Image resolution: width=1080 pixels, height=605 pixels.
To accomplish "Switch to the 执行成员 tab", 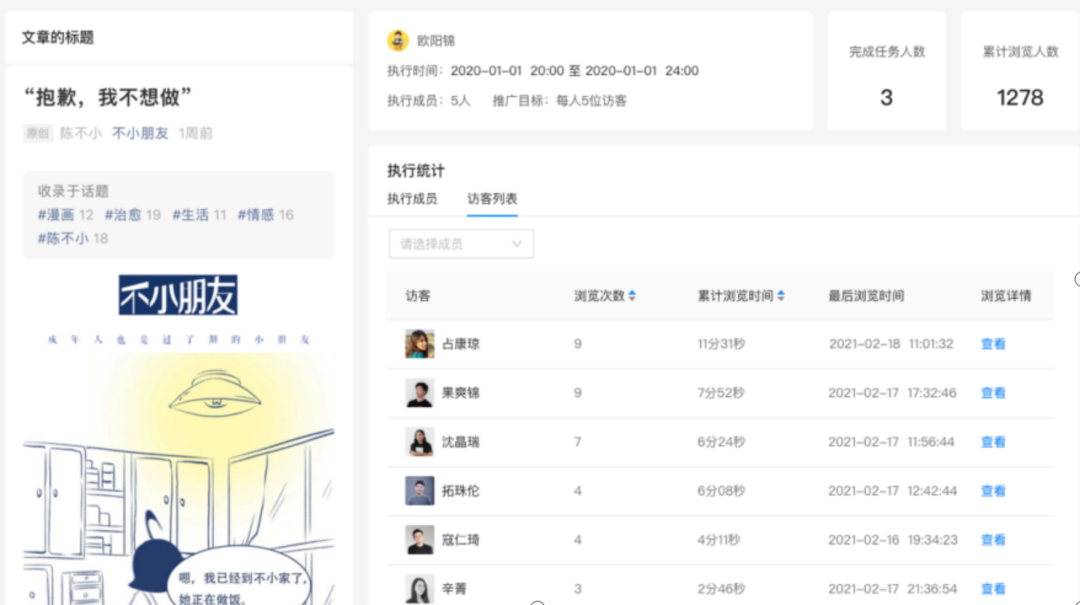I will tap(412, 199).
